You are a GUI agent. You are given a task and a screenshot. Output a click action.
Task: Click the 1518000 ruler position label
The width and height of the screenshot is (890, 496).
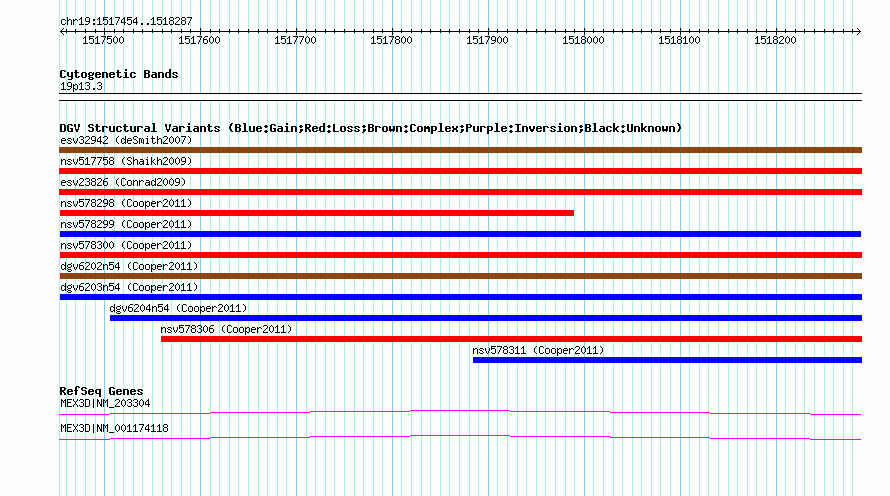[583, 40]
